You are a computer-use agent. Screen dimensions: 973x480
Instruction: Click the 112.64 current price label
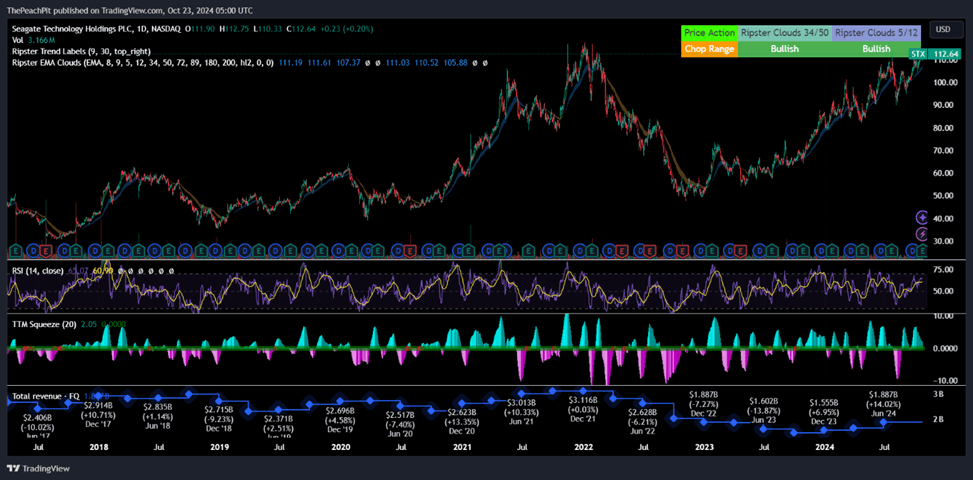point(945,53)
